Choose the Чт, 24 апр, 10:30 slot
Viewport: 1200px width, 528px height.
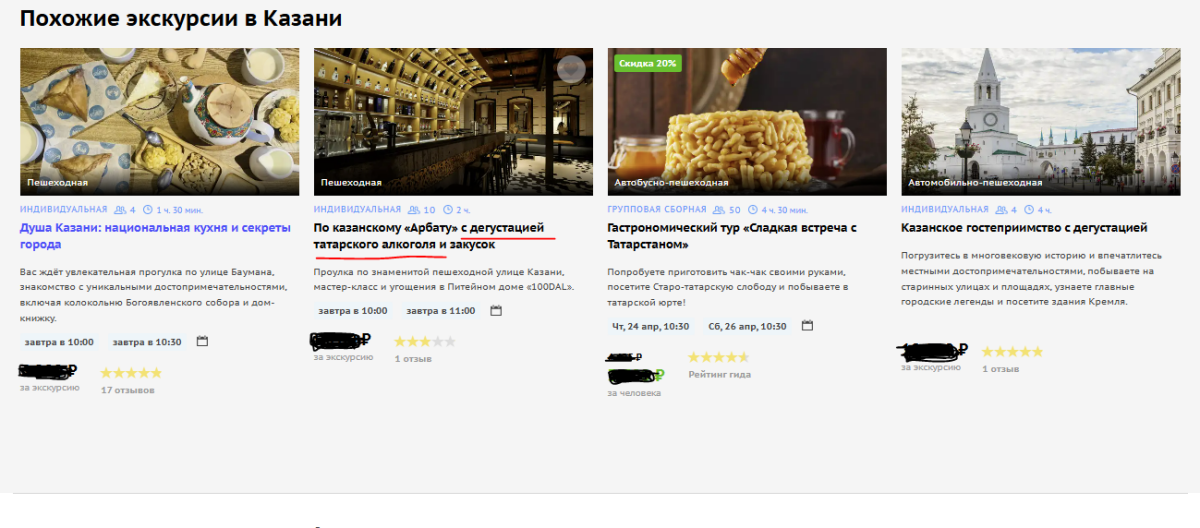click(x=650, y=326)
